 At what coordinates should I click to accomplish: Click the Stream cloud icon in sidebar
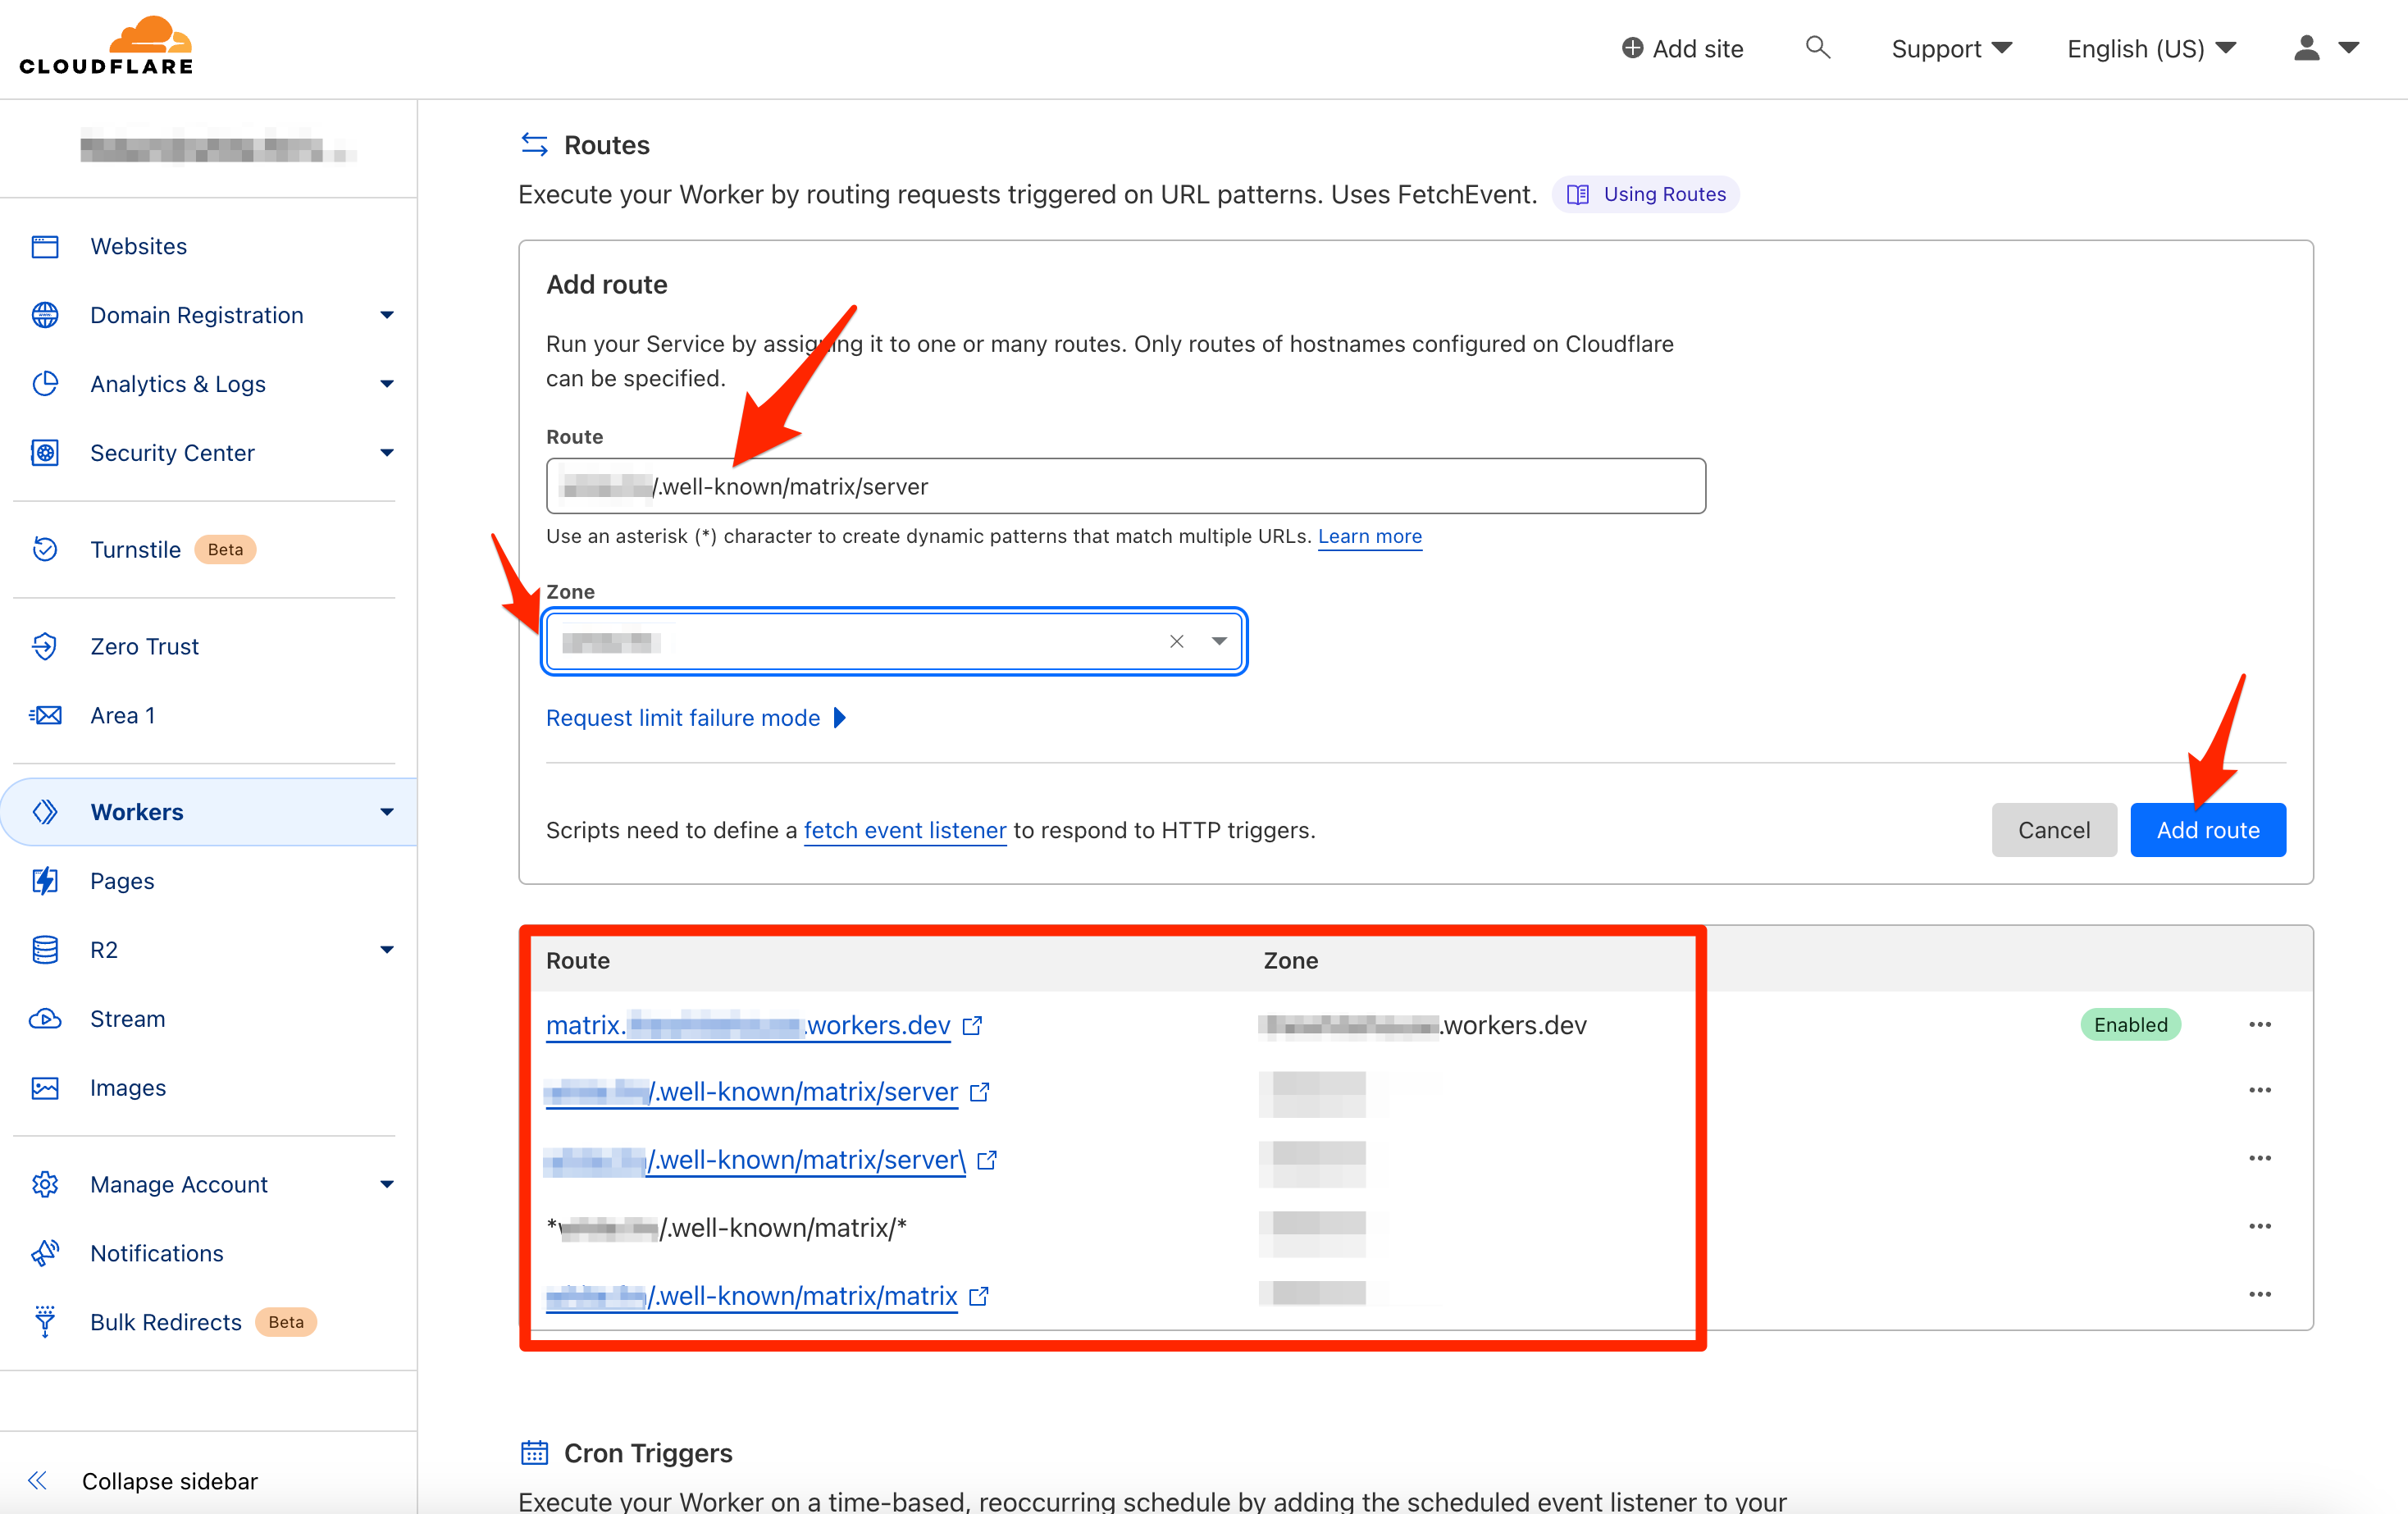point(45,1018)
